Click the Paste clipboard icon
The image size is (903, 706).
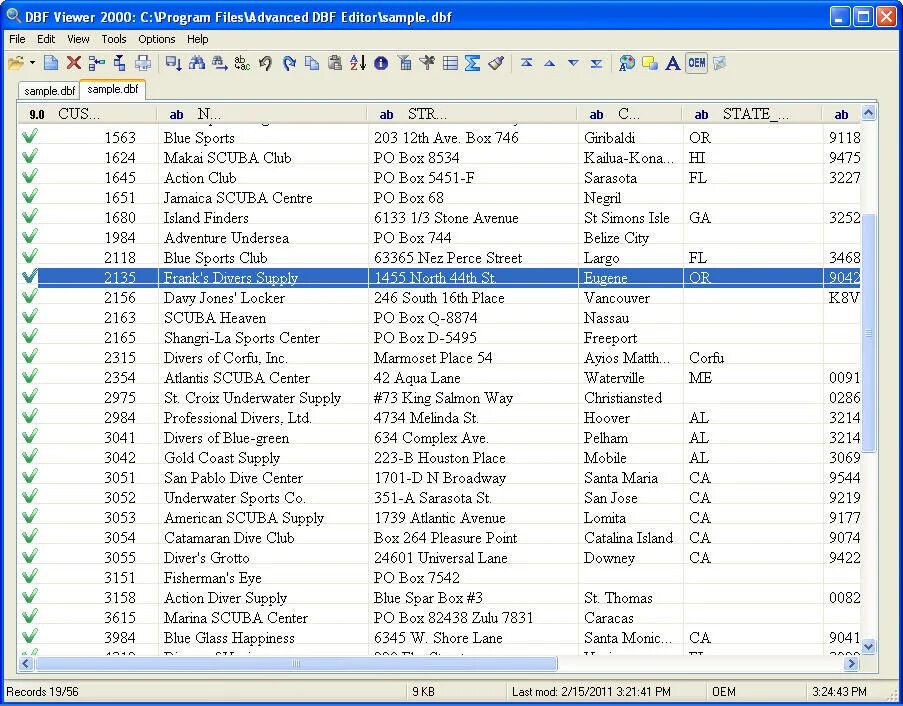335,63
